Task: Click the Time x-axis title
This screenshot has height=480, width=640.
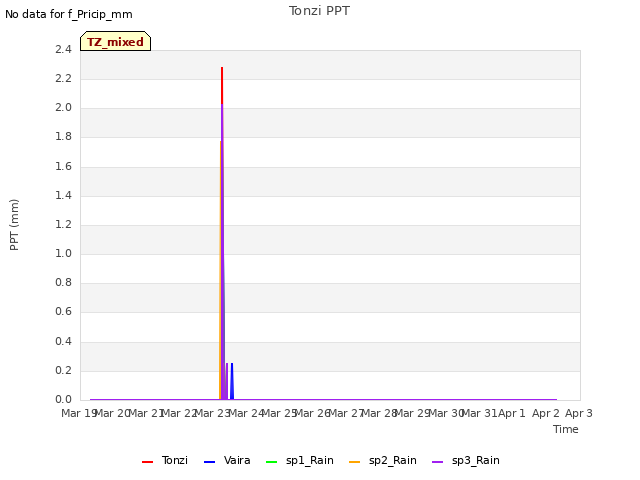Action: (x=566, y=429)
